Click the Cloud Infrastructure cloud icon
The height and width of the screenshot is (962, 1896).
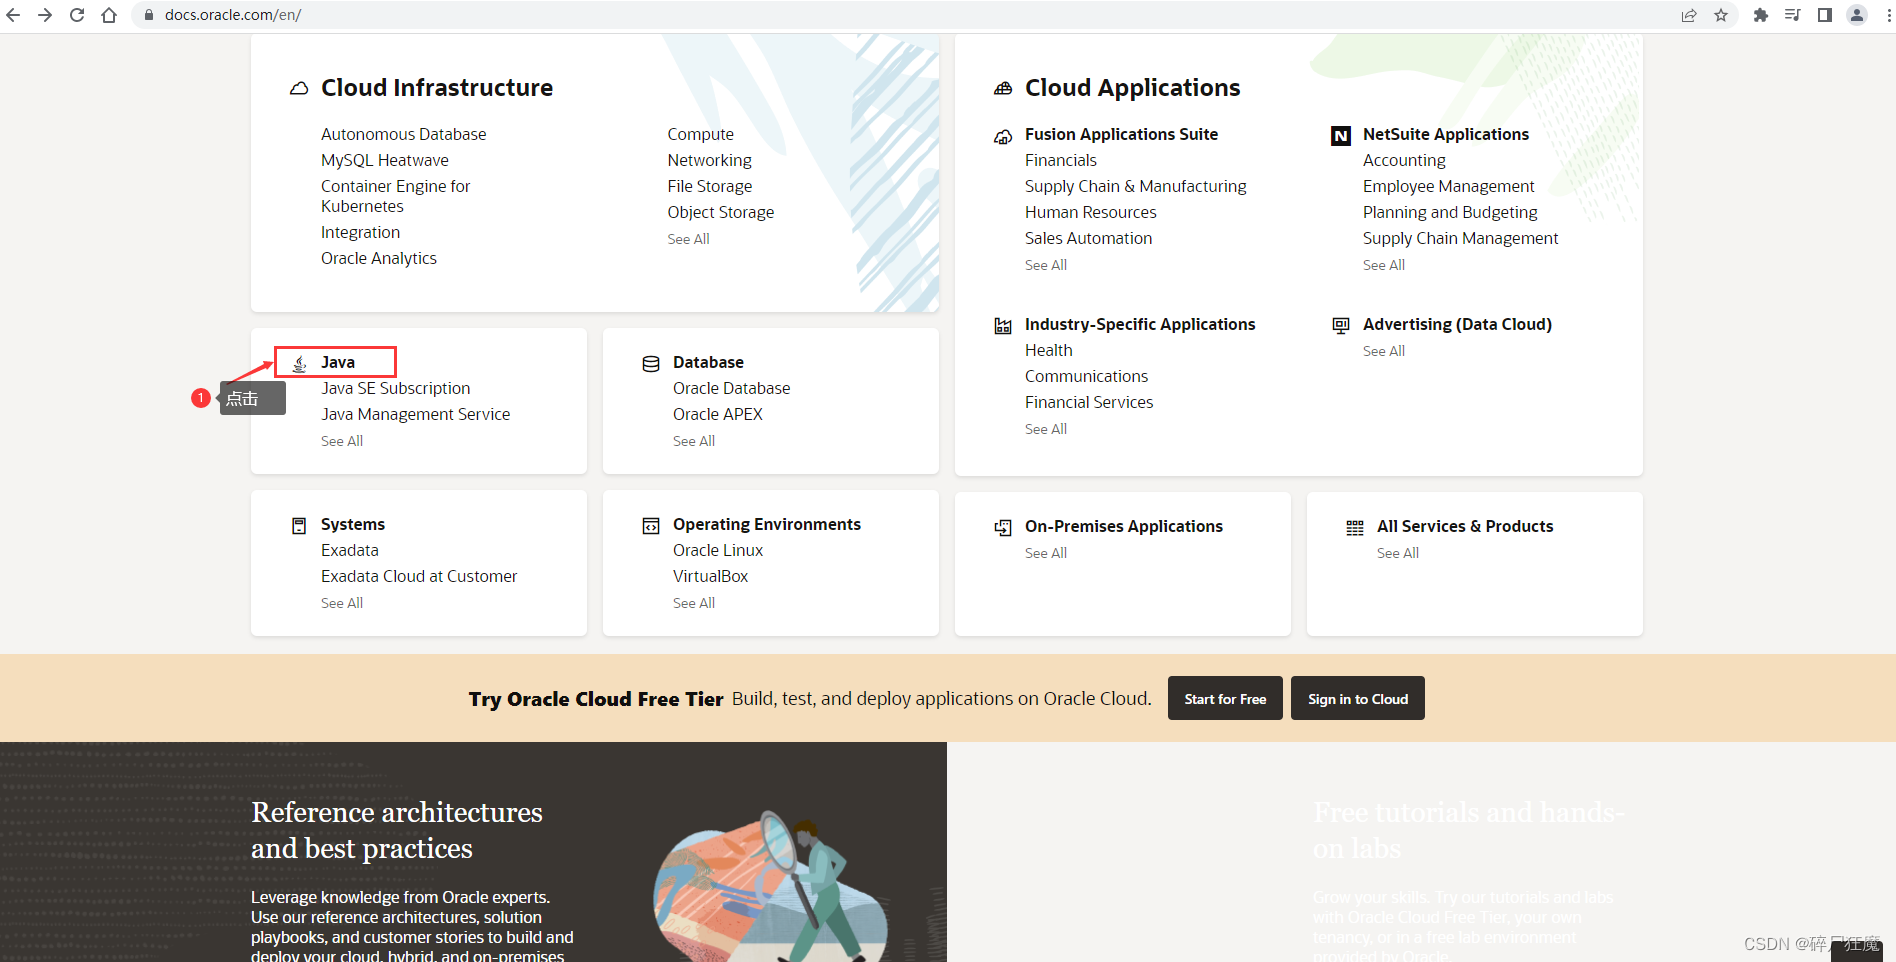pyautogui.click(x=299, y=88)
